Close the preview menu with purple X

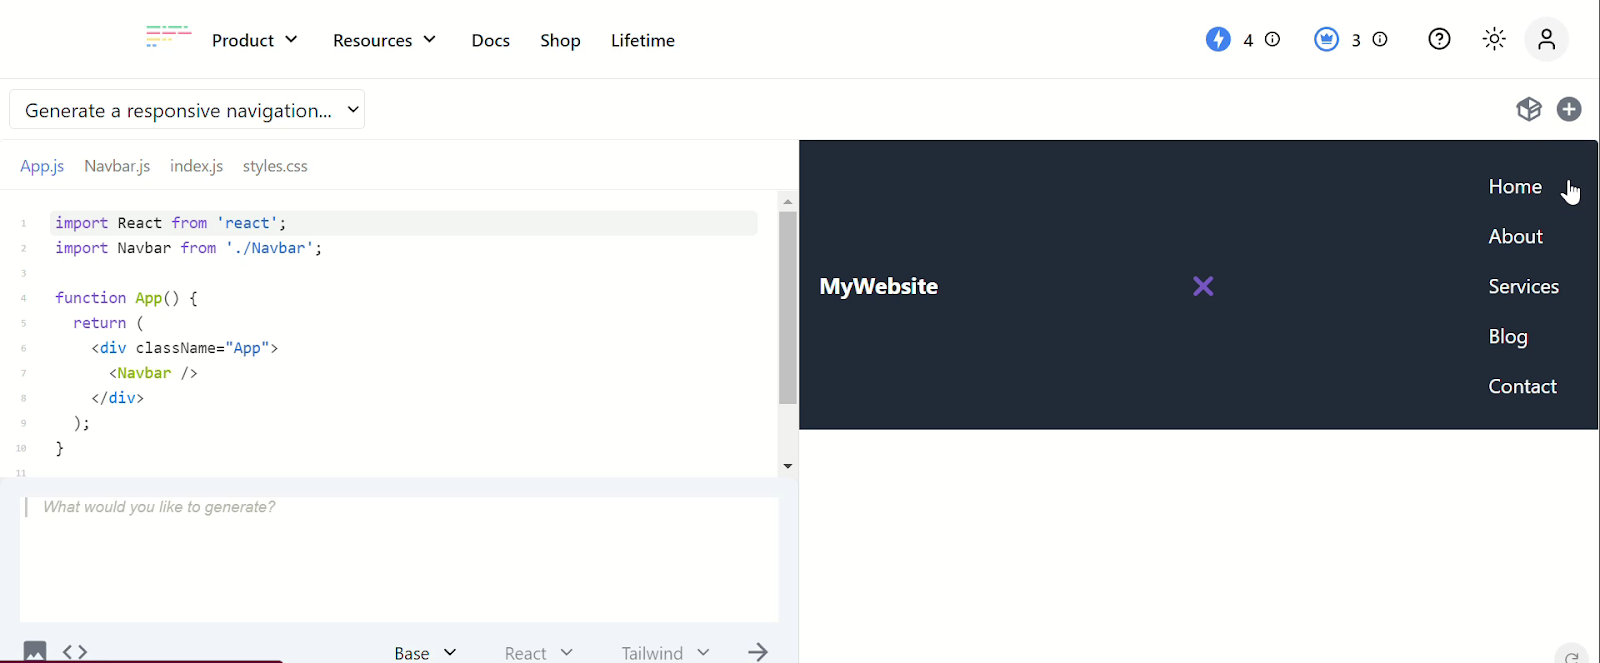coord(1203,286)
